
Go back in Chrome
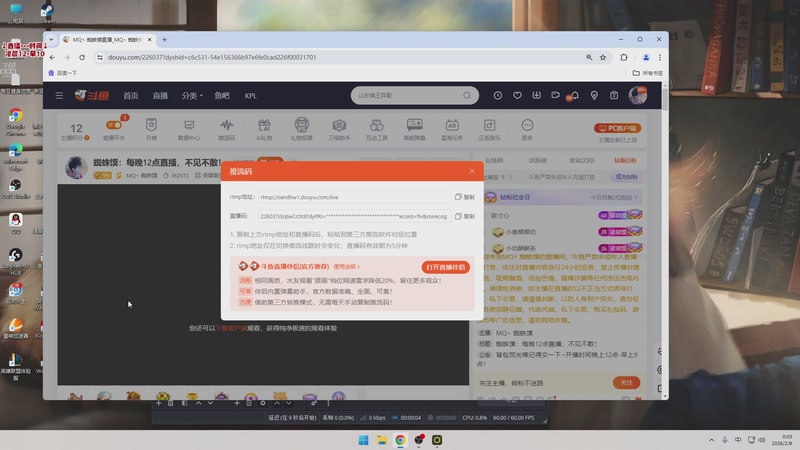click(52, 58)
